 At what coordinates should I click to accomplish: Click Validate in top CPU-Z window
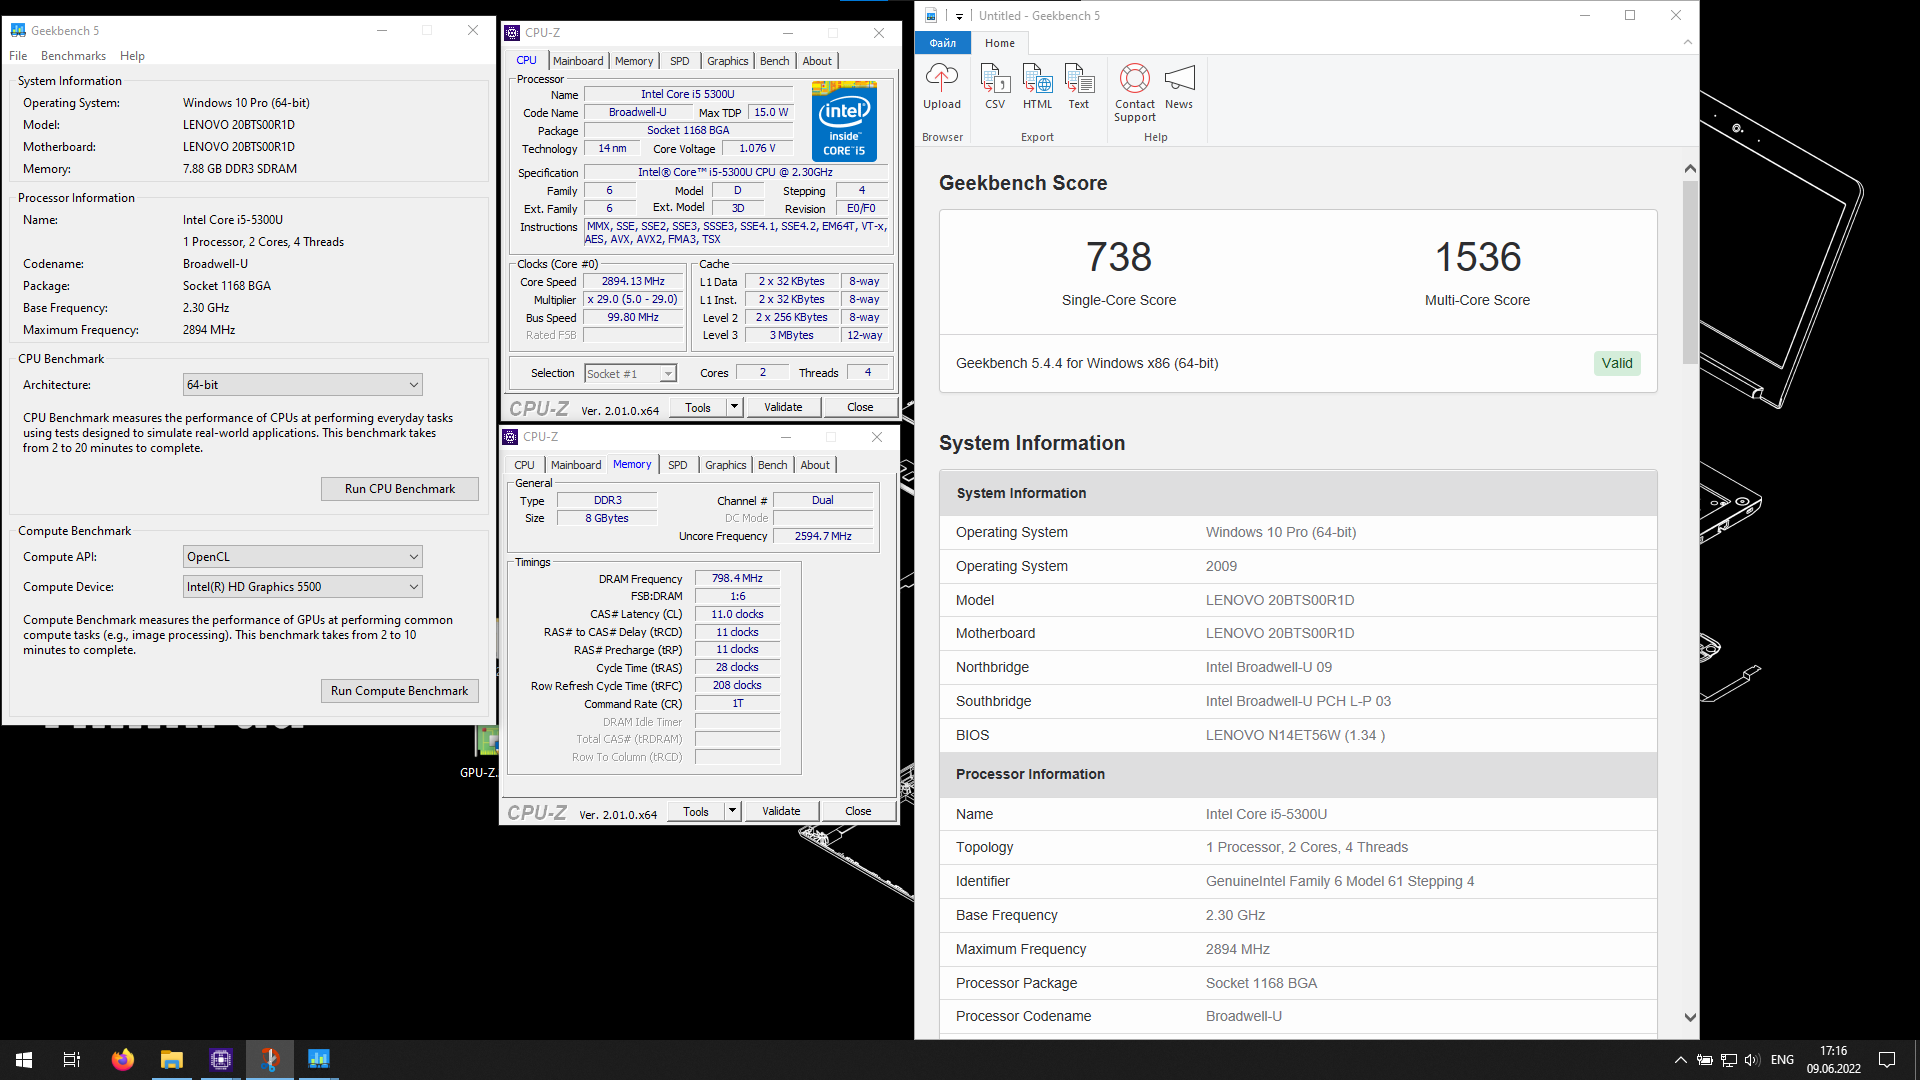coord(783,407)
